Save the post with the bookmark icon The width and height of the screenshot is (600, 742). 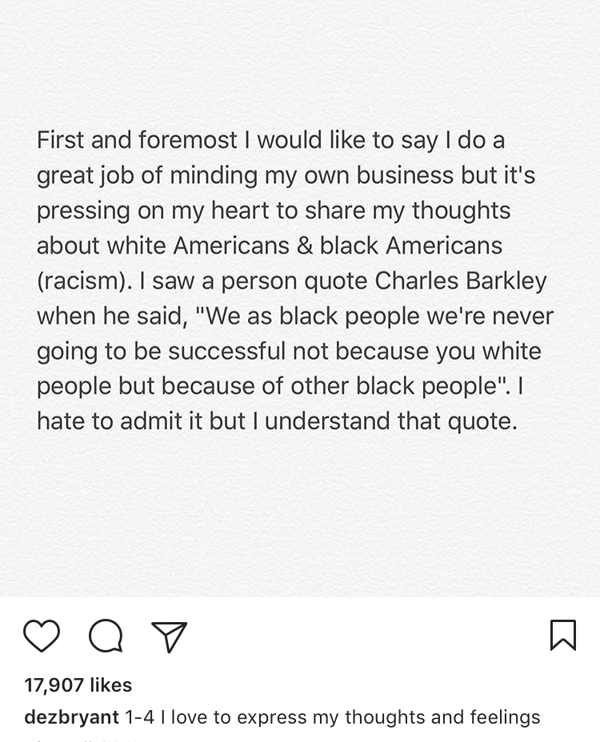point(563,635)
